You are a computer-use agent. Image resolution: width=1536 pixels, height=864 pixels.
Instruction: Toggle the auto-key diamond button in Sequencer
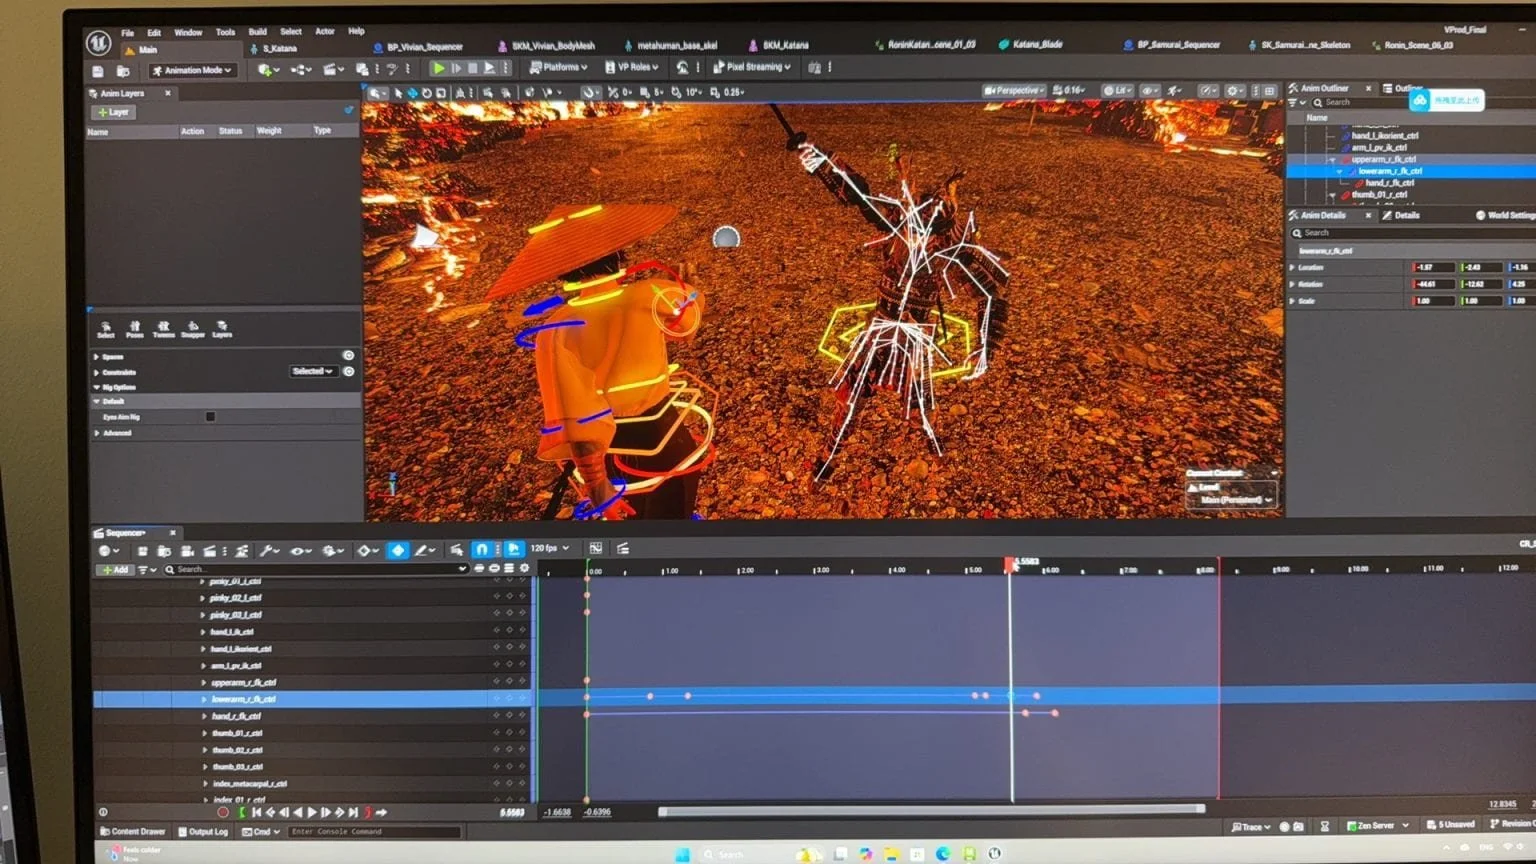click(398, 550)
